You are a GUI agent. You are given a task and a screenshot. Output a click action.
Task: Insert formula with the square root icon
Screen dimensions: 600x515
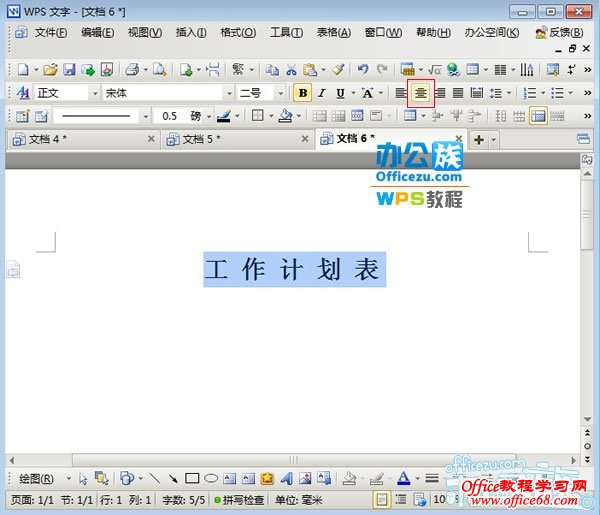(x=434, y=70)
